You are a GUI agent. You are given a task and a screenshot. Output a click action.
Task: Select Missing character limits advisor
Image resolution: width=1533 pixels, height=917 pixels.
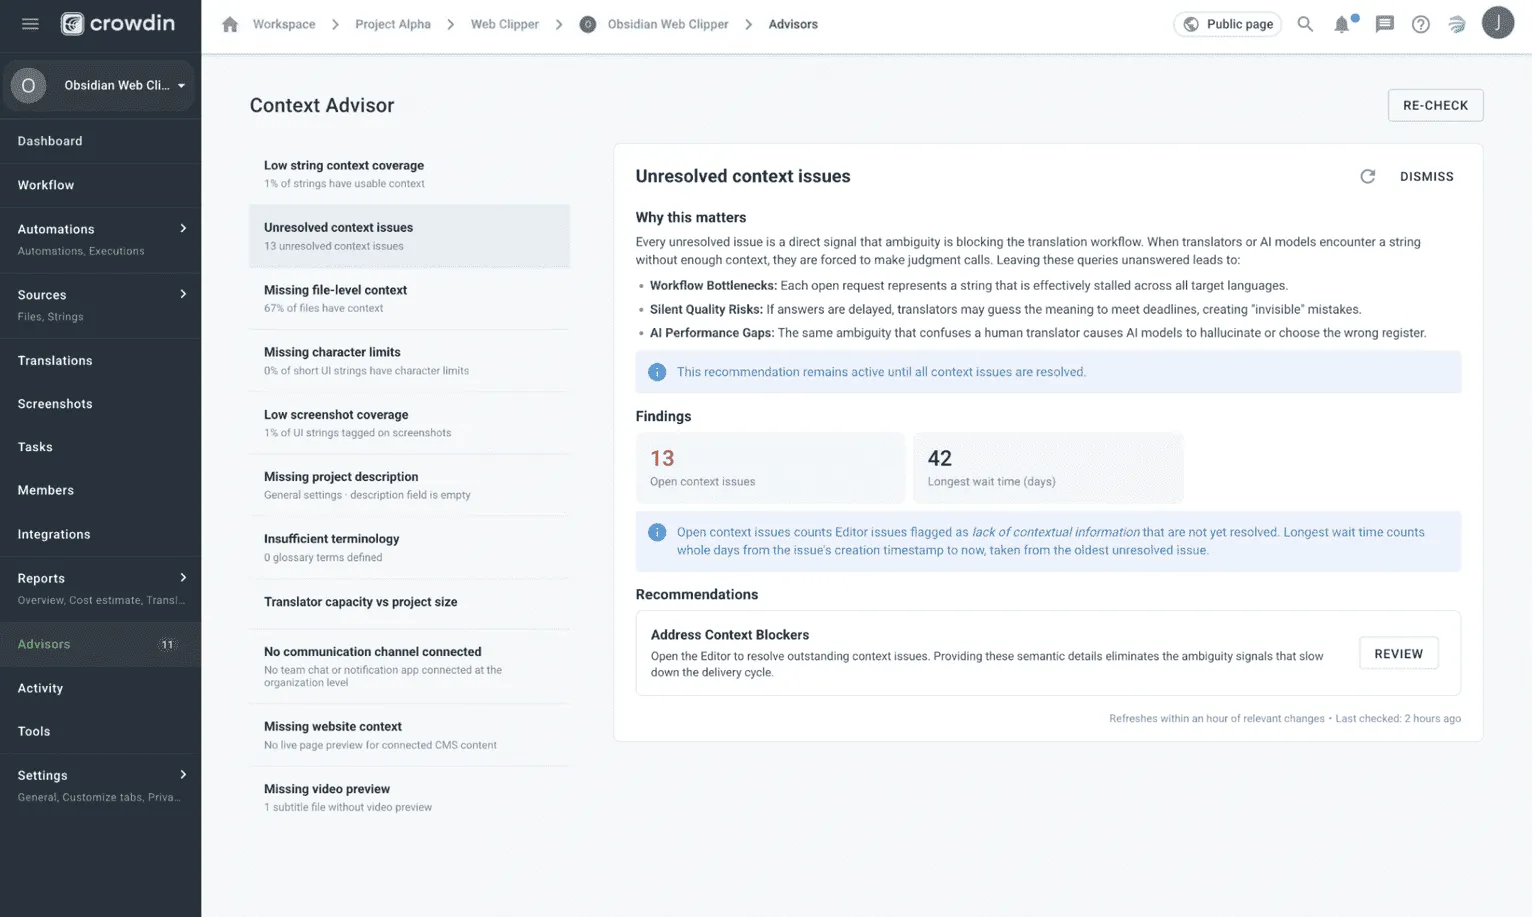tap(409, 361)
